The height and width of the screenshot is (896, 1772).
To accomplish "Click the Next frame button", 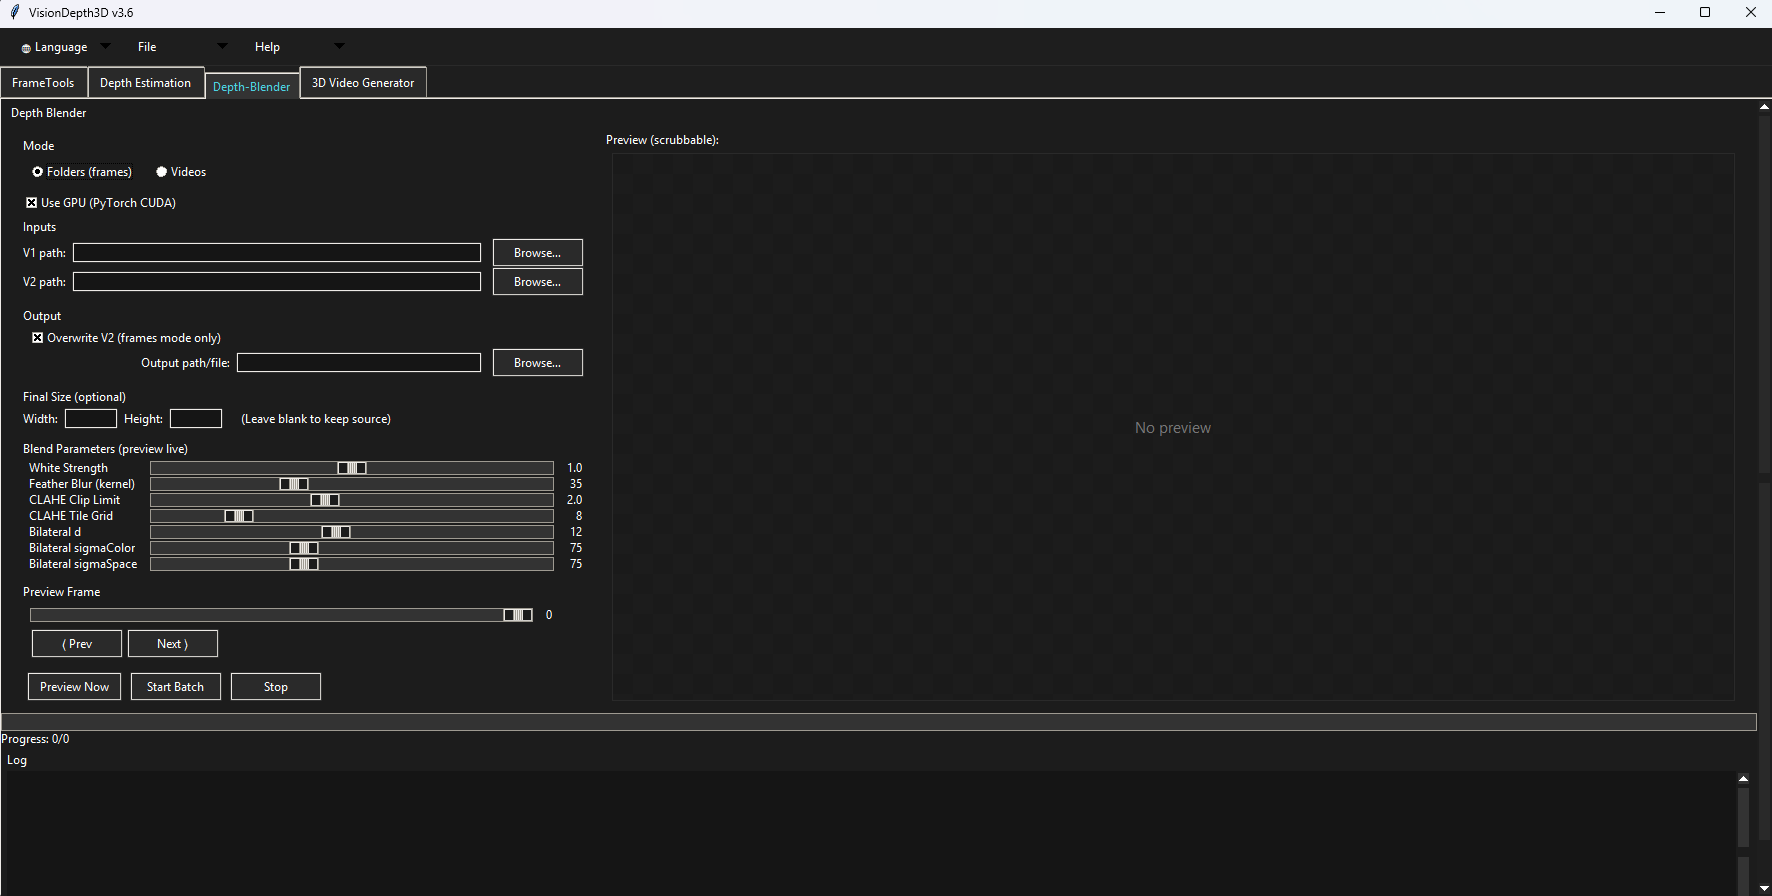I will 172,644.
